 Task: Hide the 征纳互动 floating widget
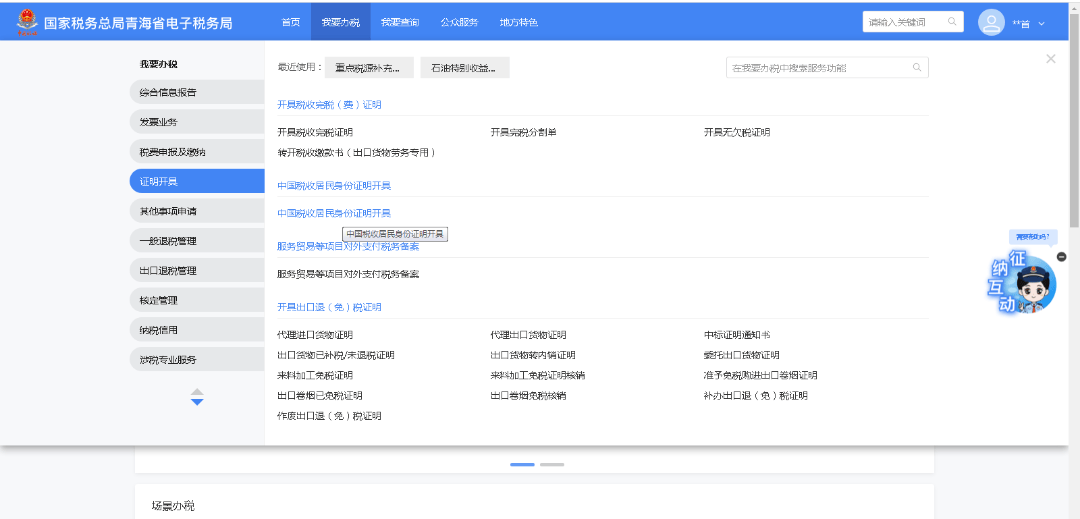click(x=1061, y=257)
